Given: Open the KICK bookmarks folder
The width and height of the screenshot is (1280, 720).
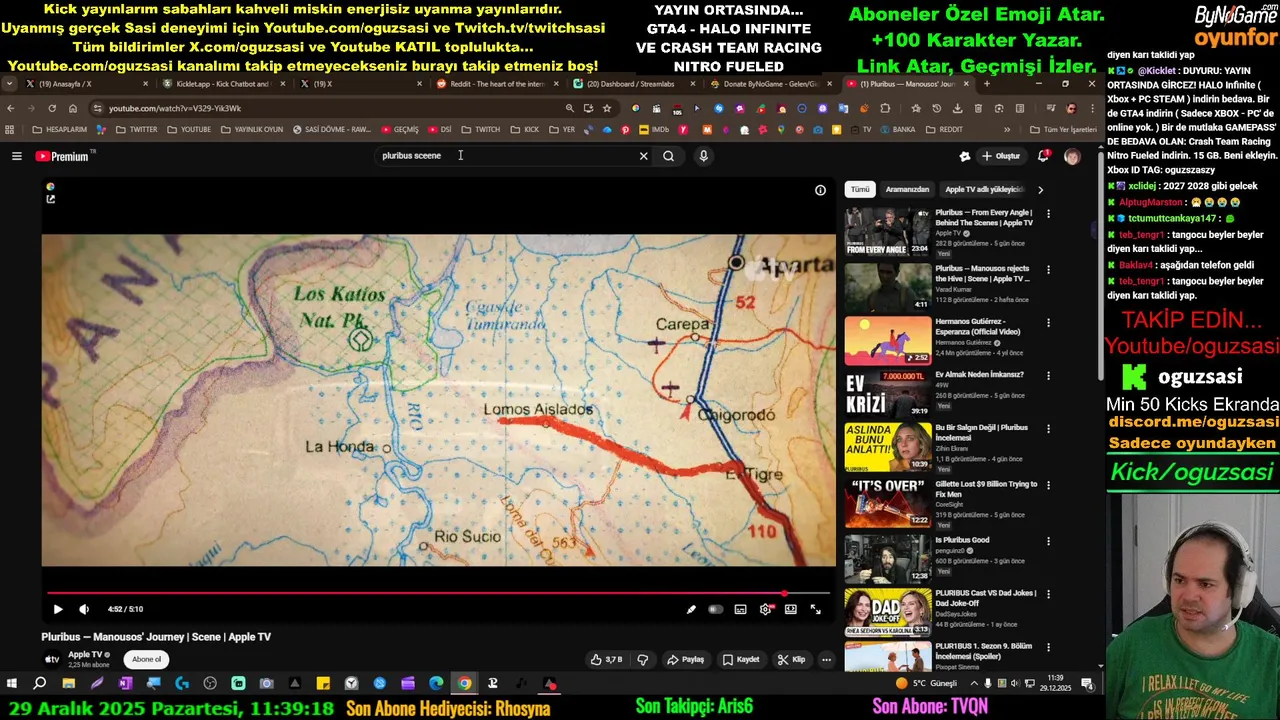Looking at the screenshot, I should tap(524, 129).
